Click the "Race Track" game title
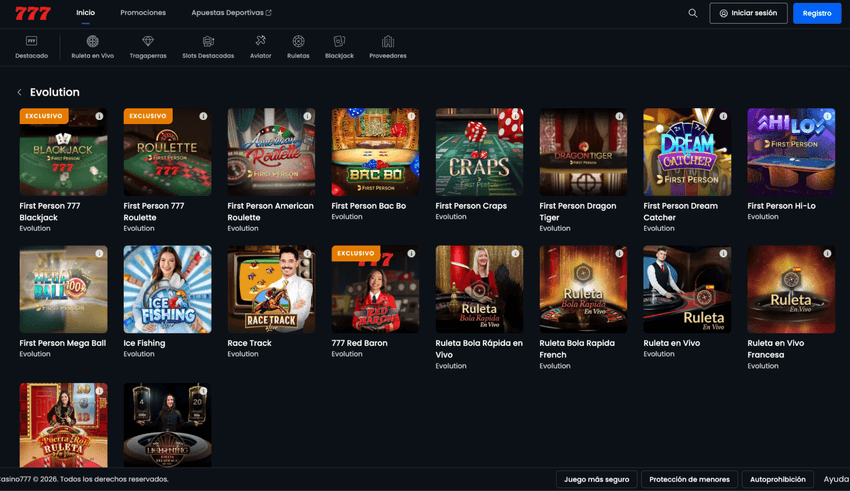850x491 pixels. [x=249, y=343]
